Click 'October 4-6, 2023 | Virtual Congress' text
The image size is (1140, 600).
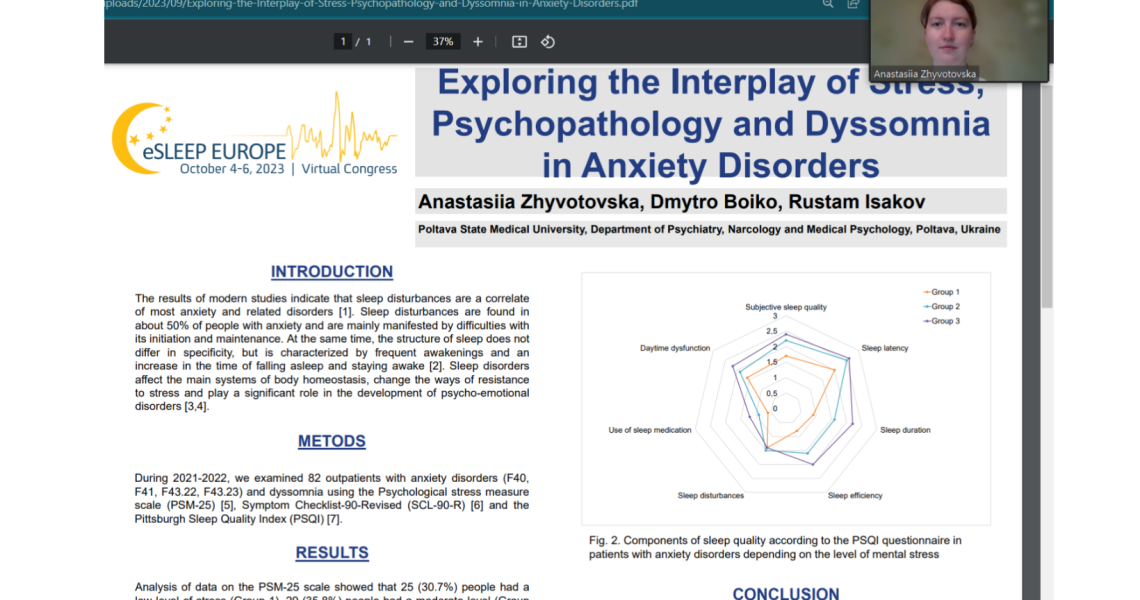coord(289,169)
